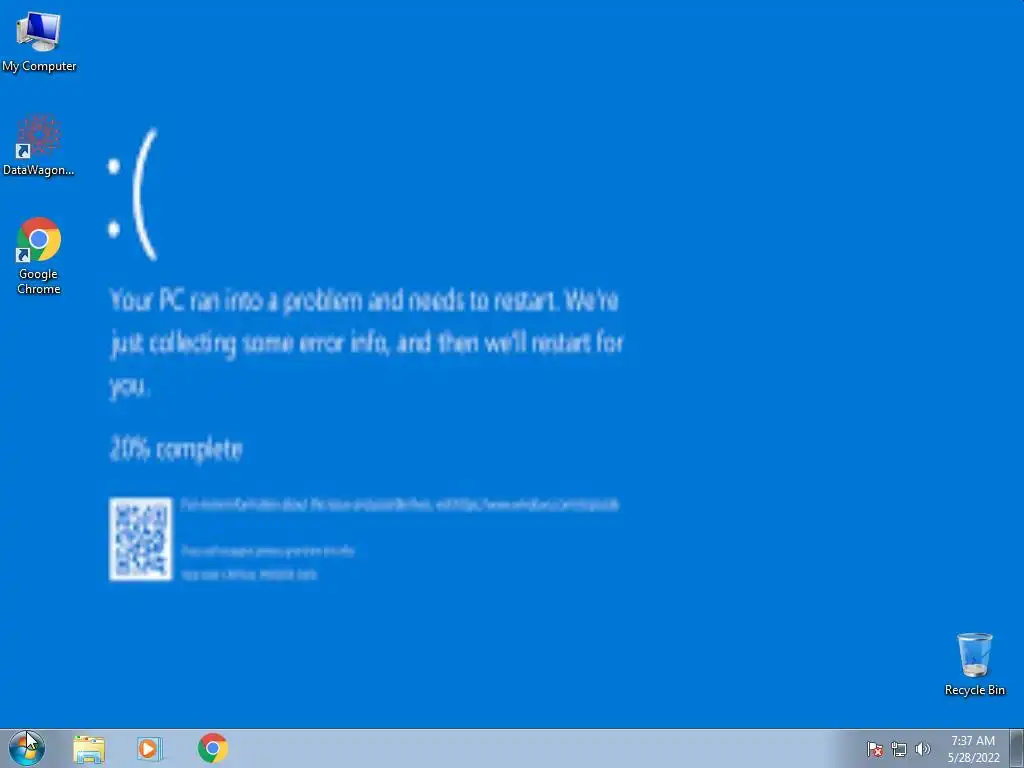
Task: Launch Windows Media Player from taskbar
Action: click(x=149, y=748)
